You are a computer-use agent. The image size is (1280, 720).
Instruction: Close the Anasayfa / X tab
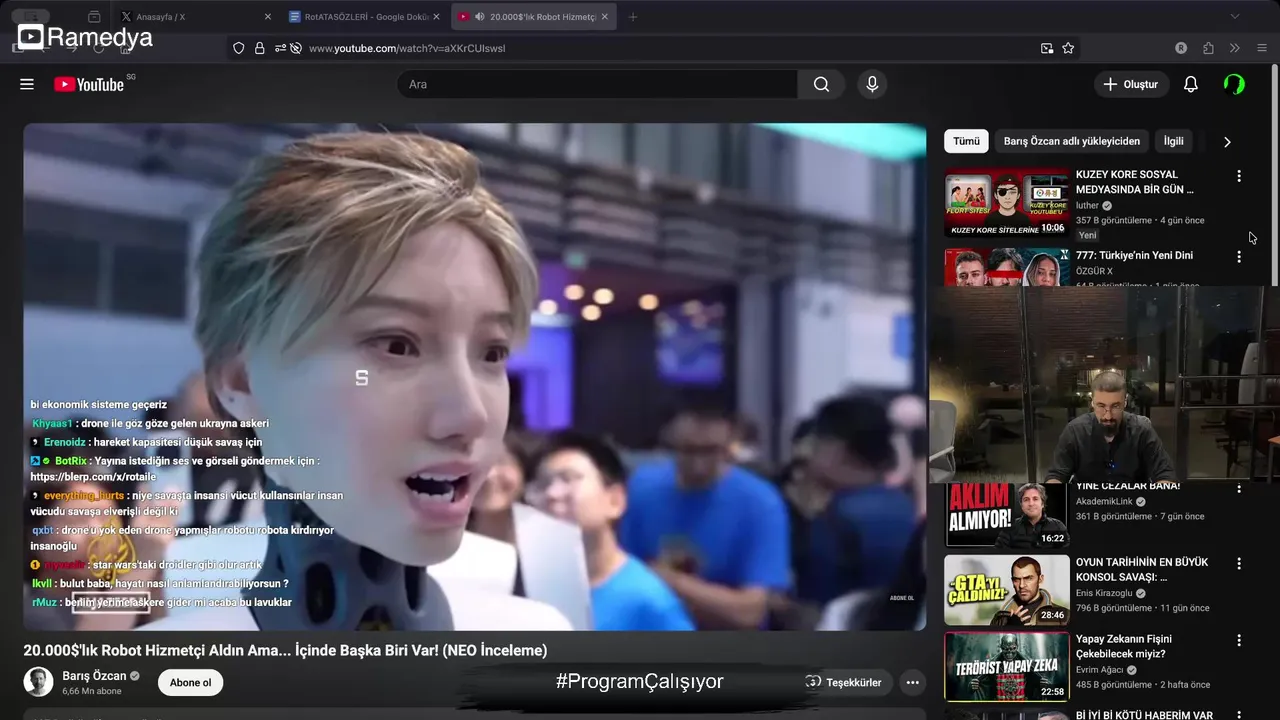tap(267, 17)
